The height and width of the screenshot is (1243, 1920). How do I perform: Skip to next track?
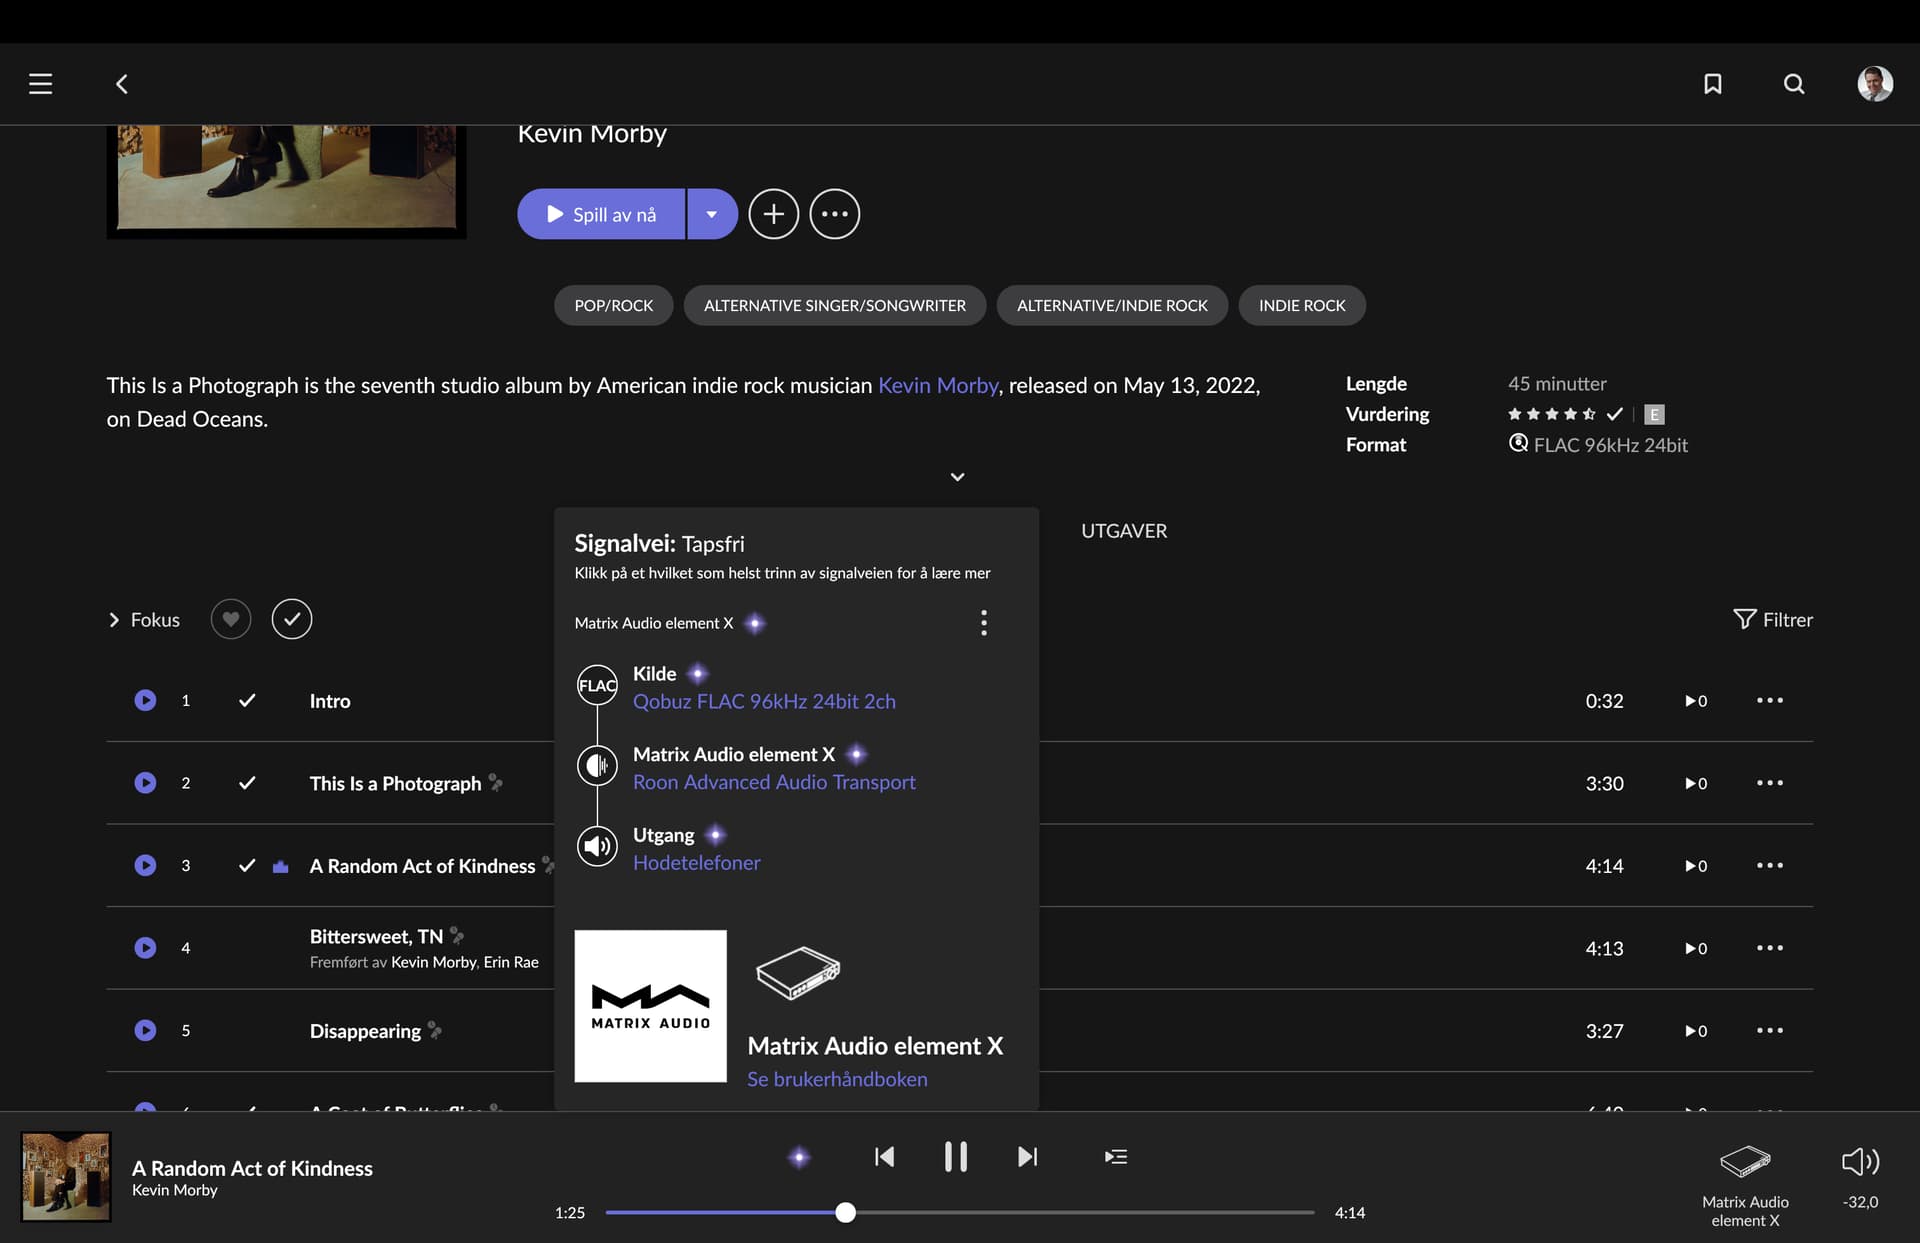click(x=1027, y=1157)
